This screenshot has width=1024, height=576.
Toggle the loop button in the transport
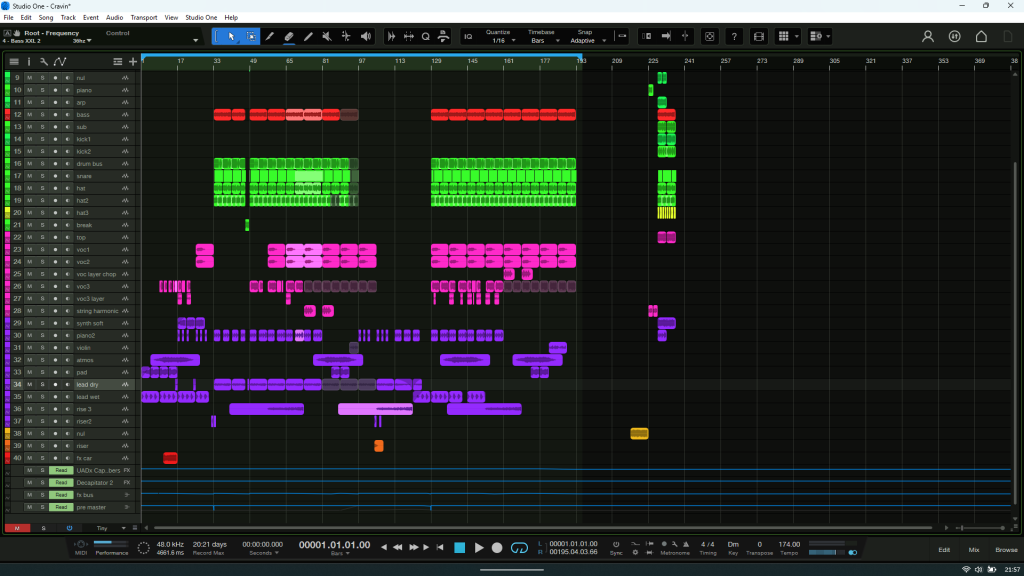pos(519,548)
